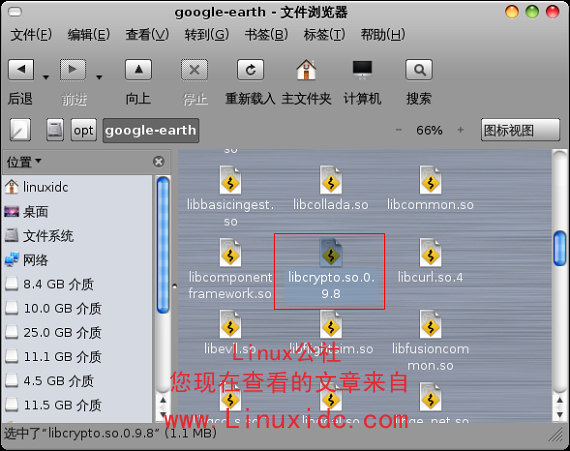The height and width of the screenshot is (451, 570).
Task: Click file pane scrollbar up arrow
Action: tap(560, 400)
